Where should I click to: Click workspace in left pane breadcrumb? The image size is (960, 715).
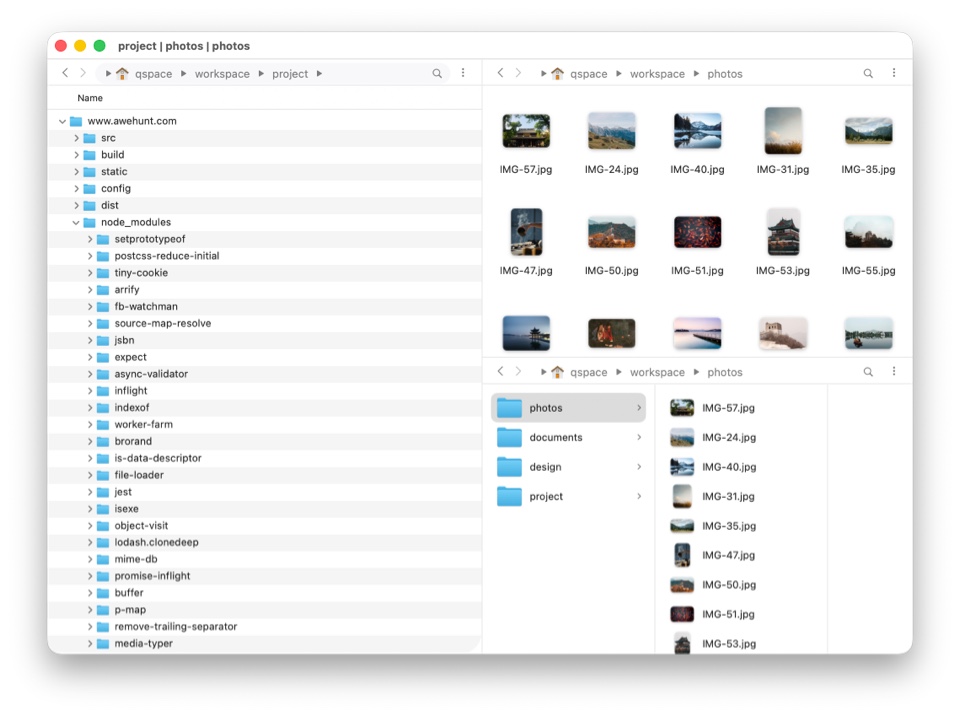tap(222, 74)
